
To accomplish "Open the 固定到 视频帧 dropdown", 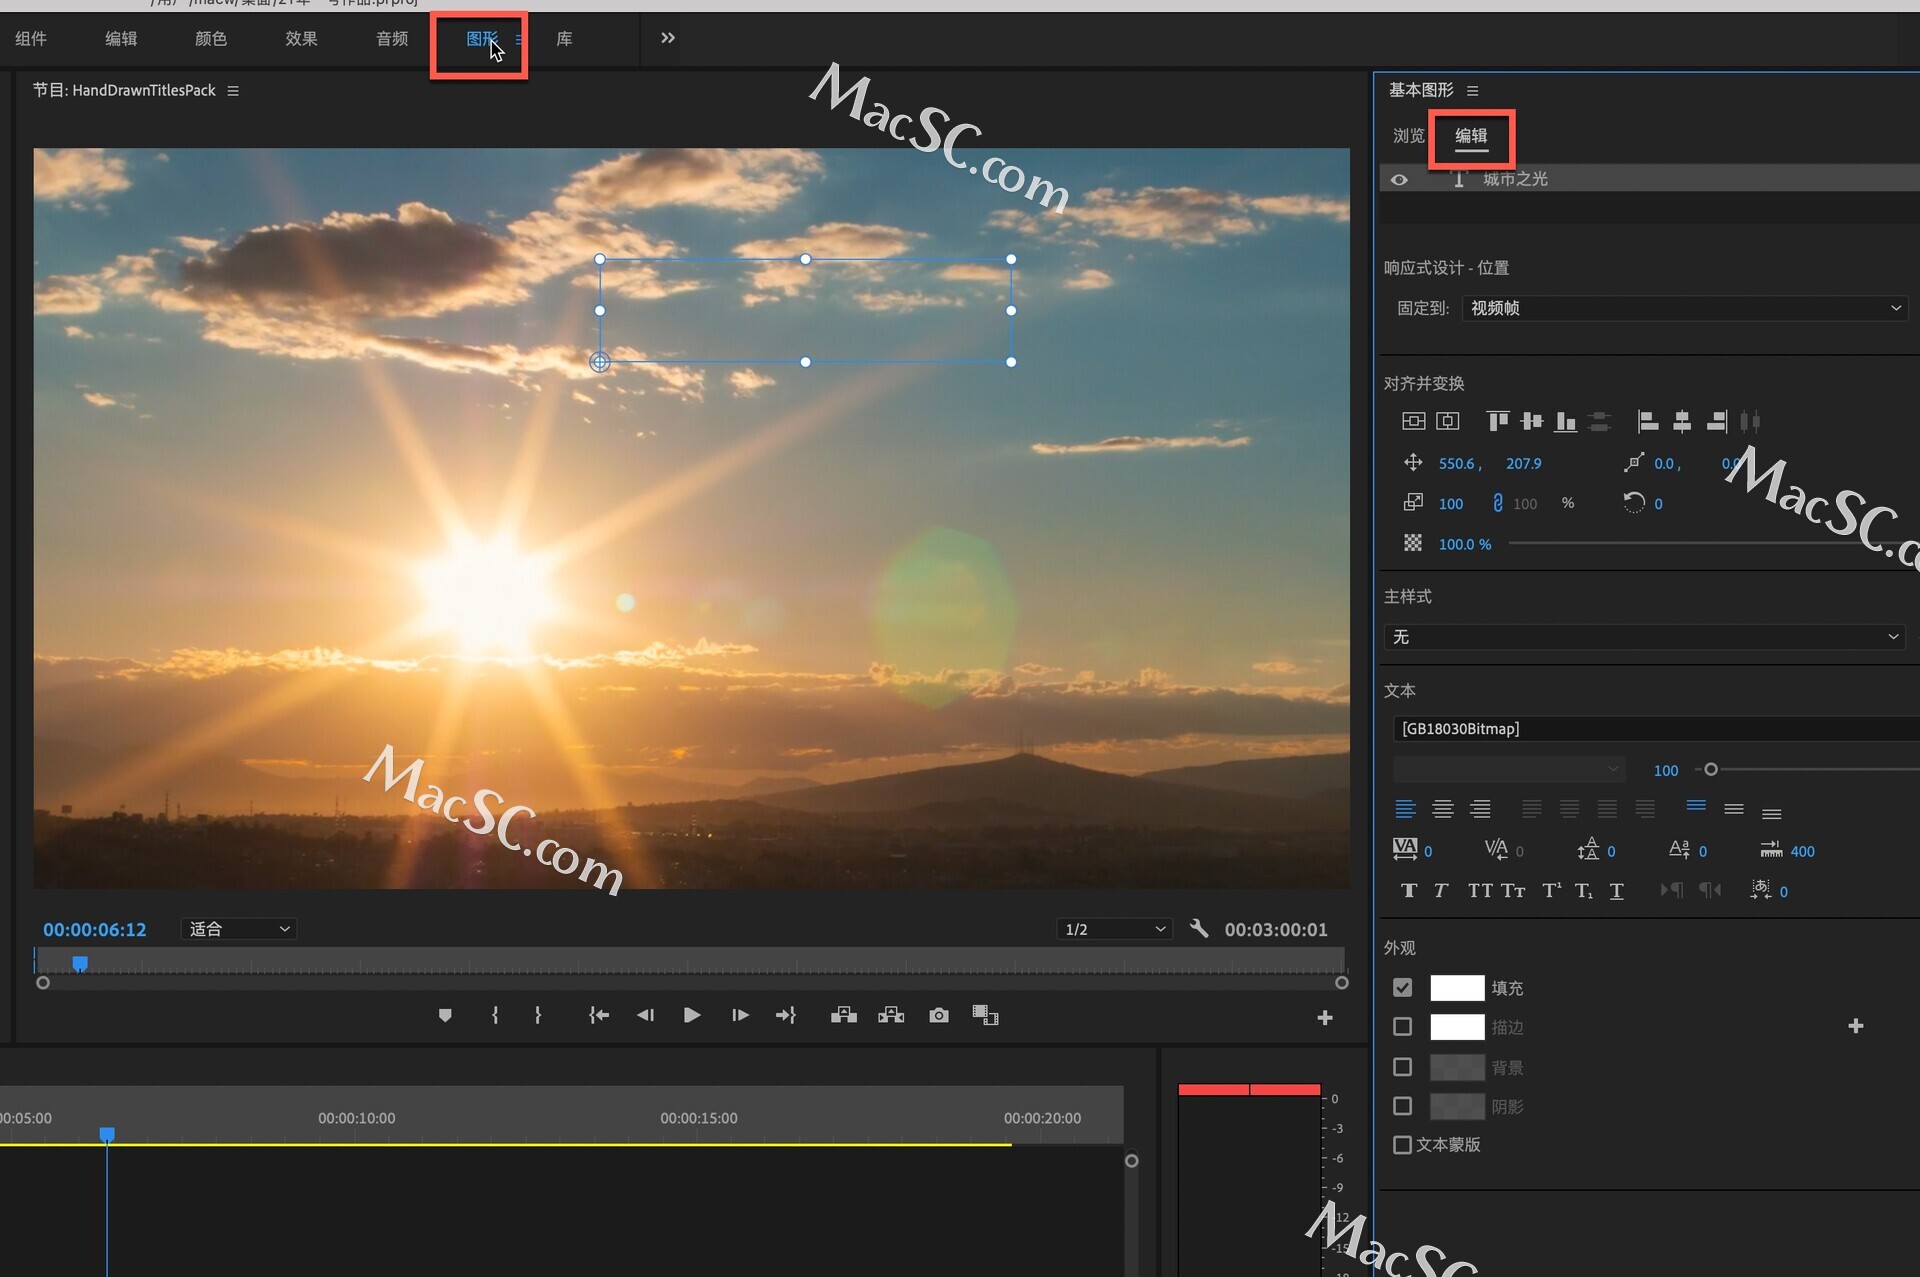I will pyautogui.click(x=1684, y=308).
